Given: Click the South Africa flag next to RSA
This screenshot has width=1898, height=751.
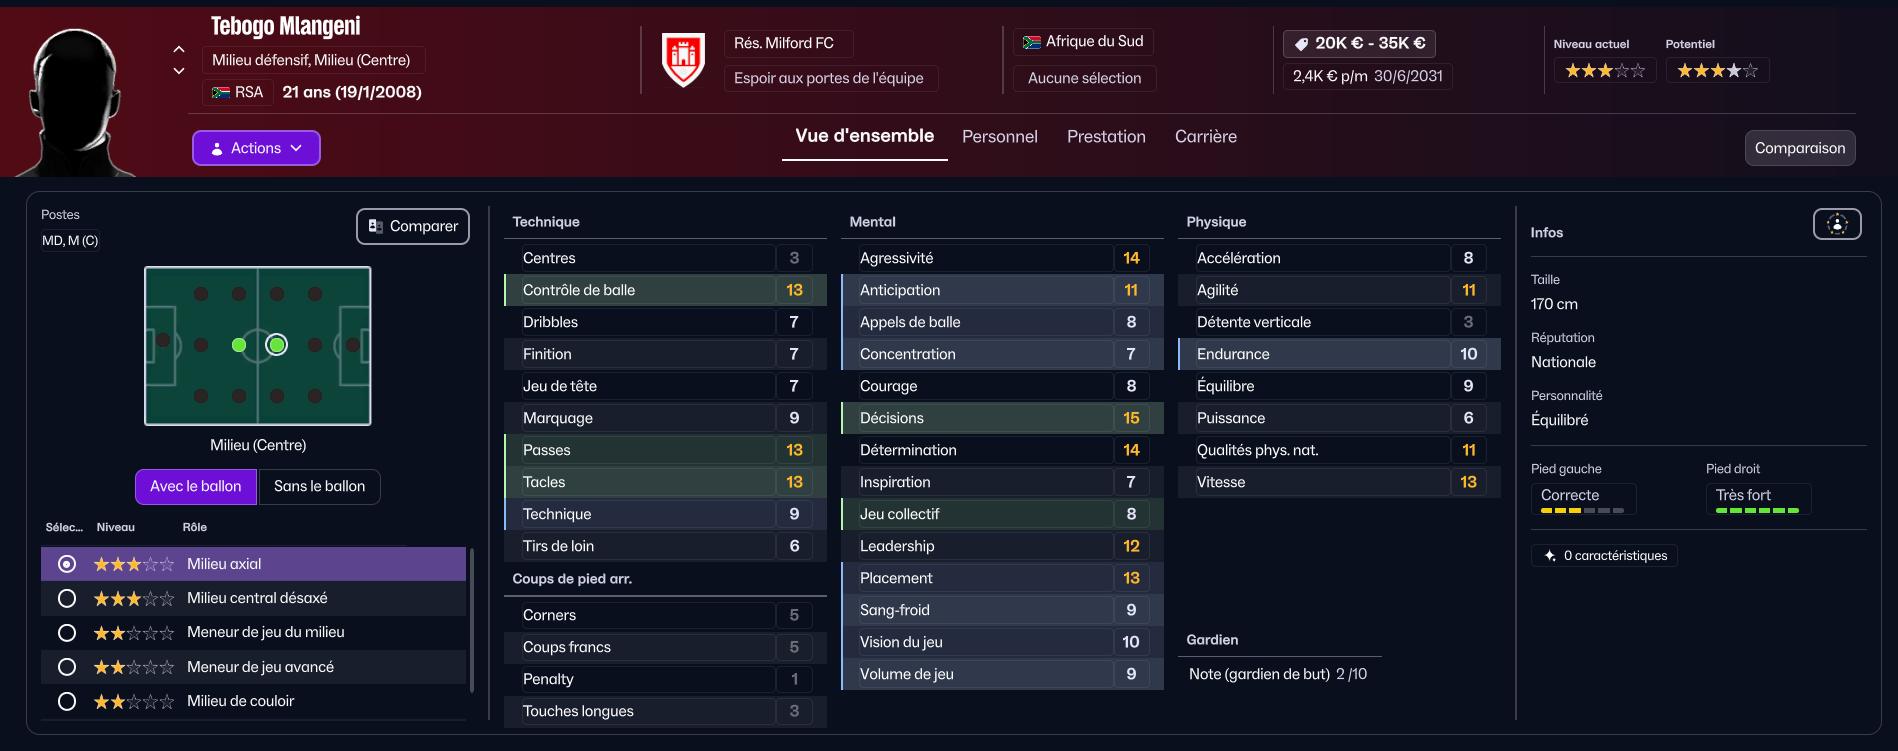Looking at the screenshot, I should tap(221, 92).
